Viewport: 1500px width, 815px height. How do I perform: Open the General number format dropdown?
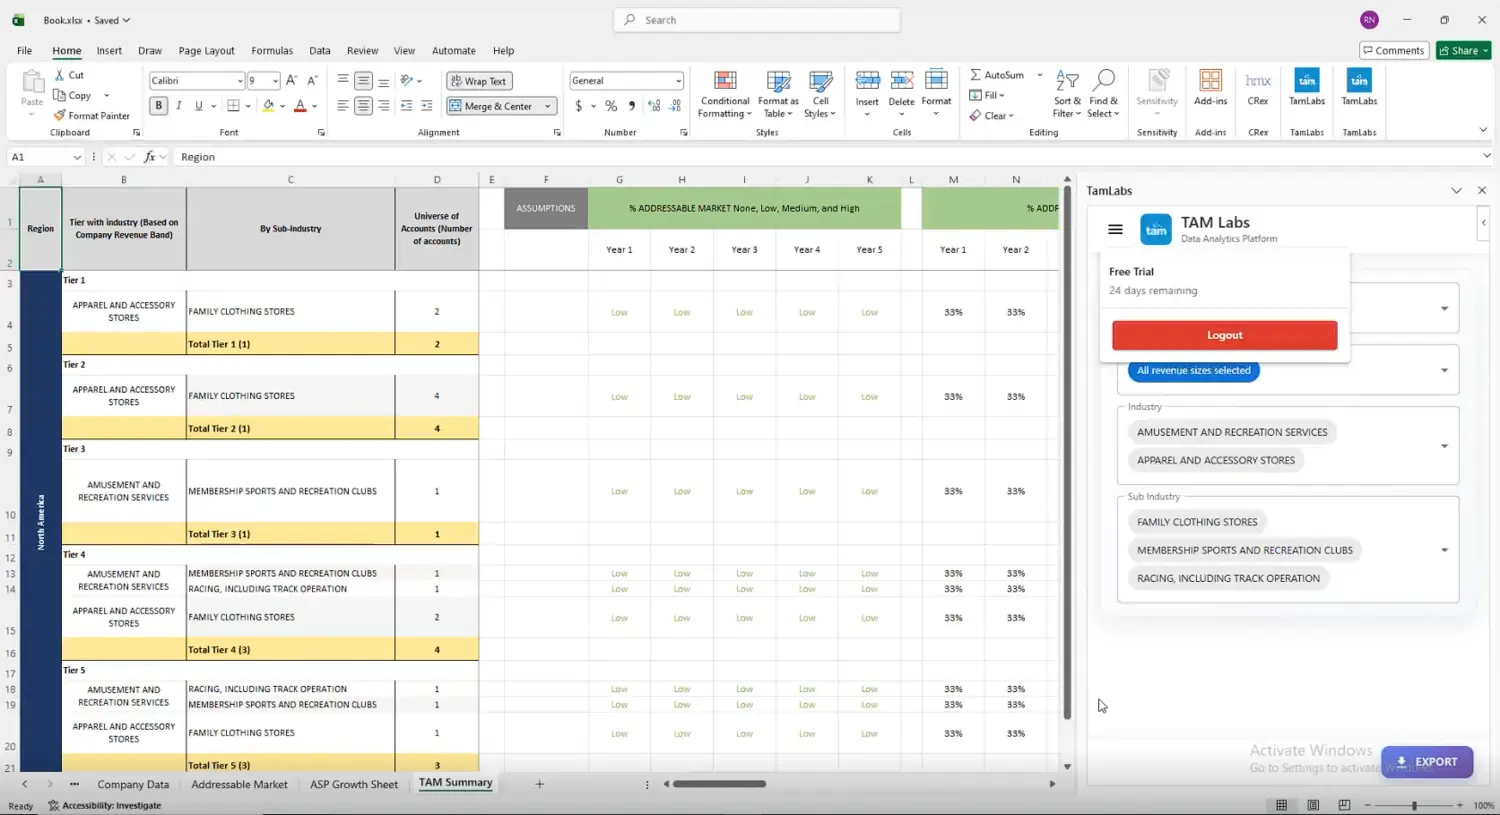pos(678,81)
